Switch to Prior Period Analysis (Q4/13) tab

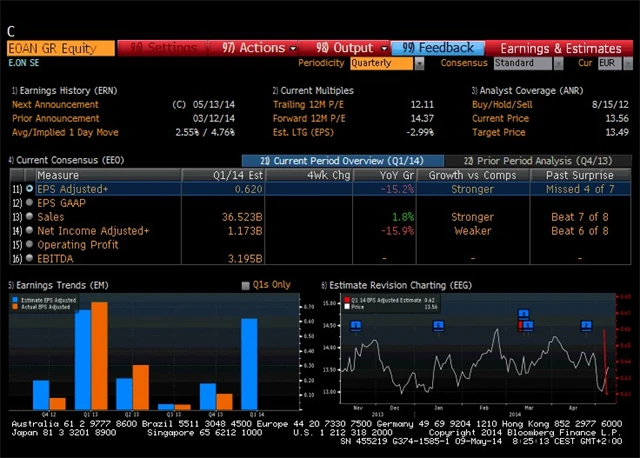547,160
